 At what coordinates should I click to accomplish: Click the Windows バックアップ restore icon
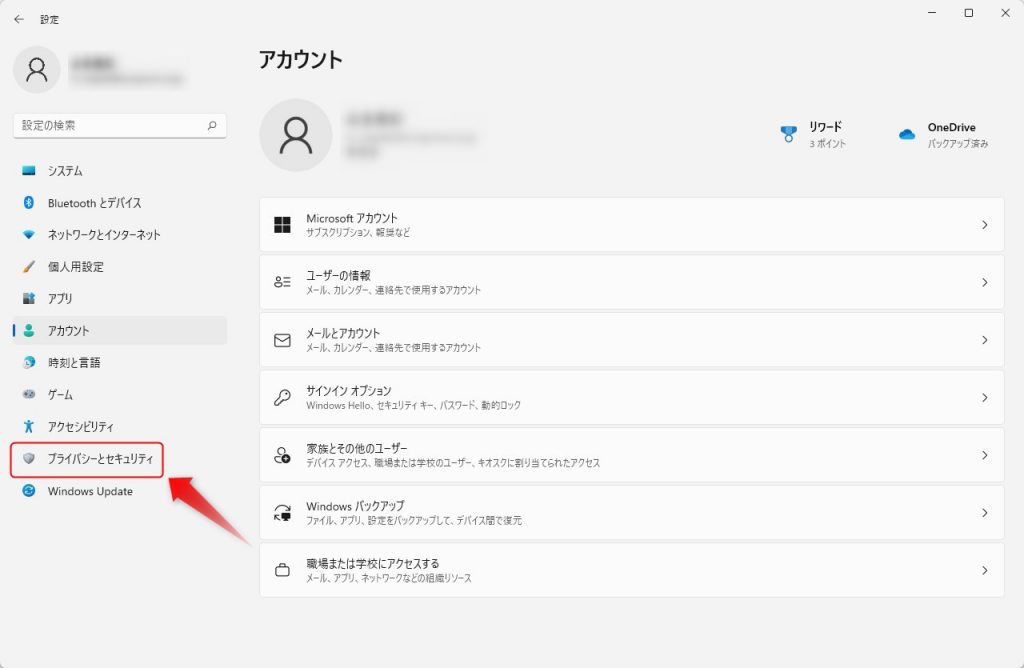coord(282,513)
